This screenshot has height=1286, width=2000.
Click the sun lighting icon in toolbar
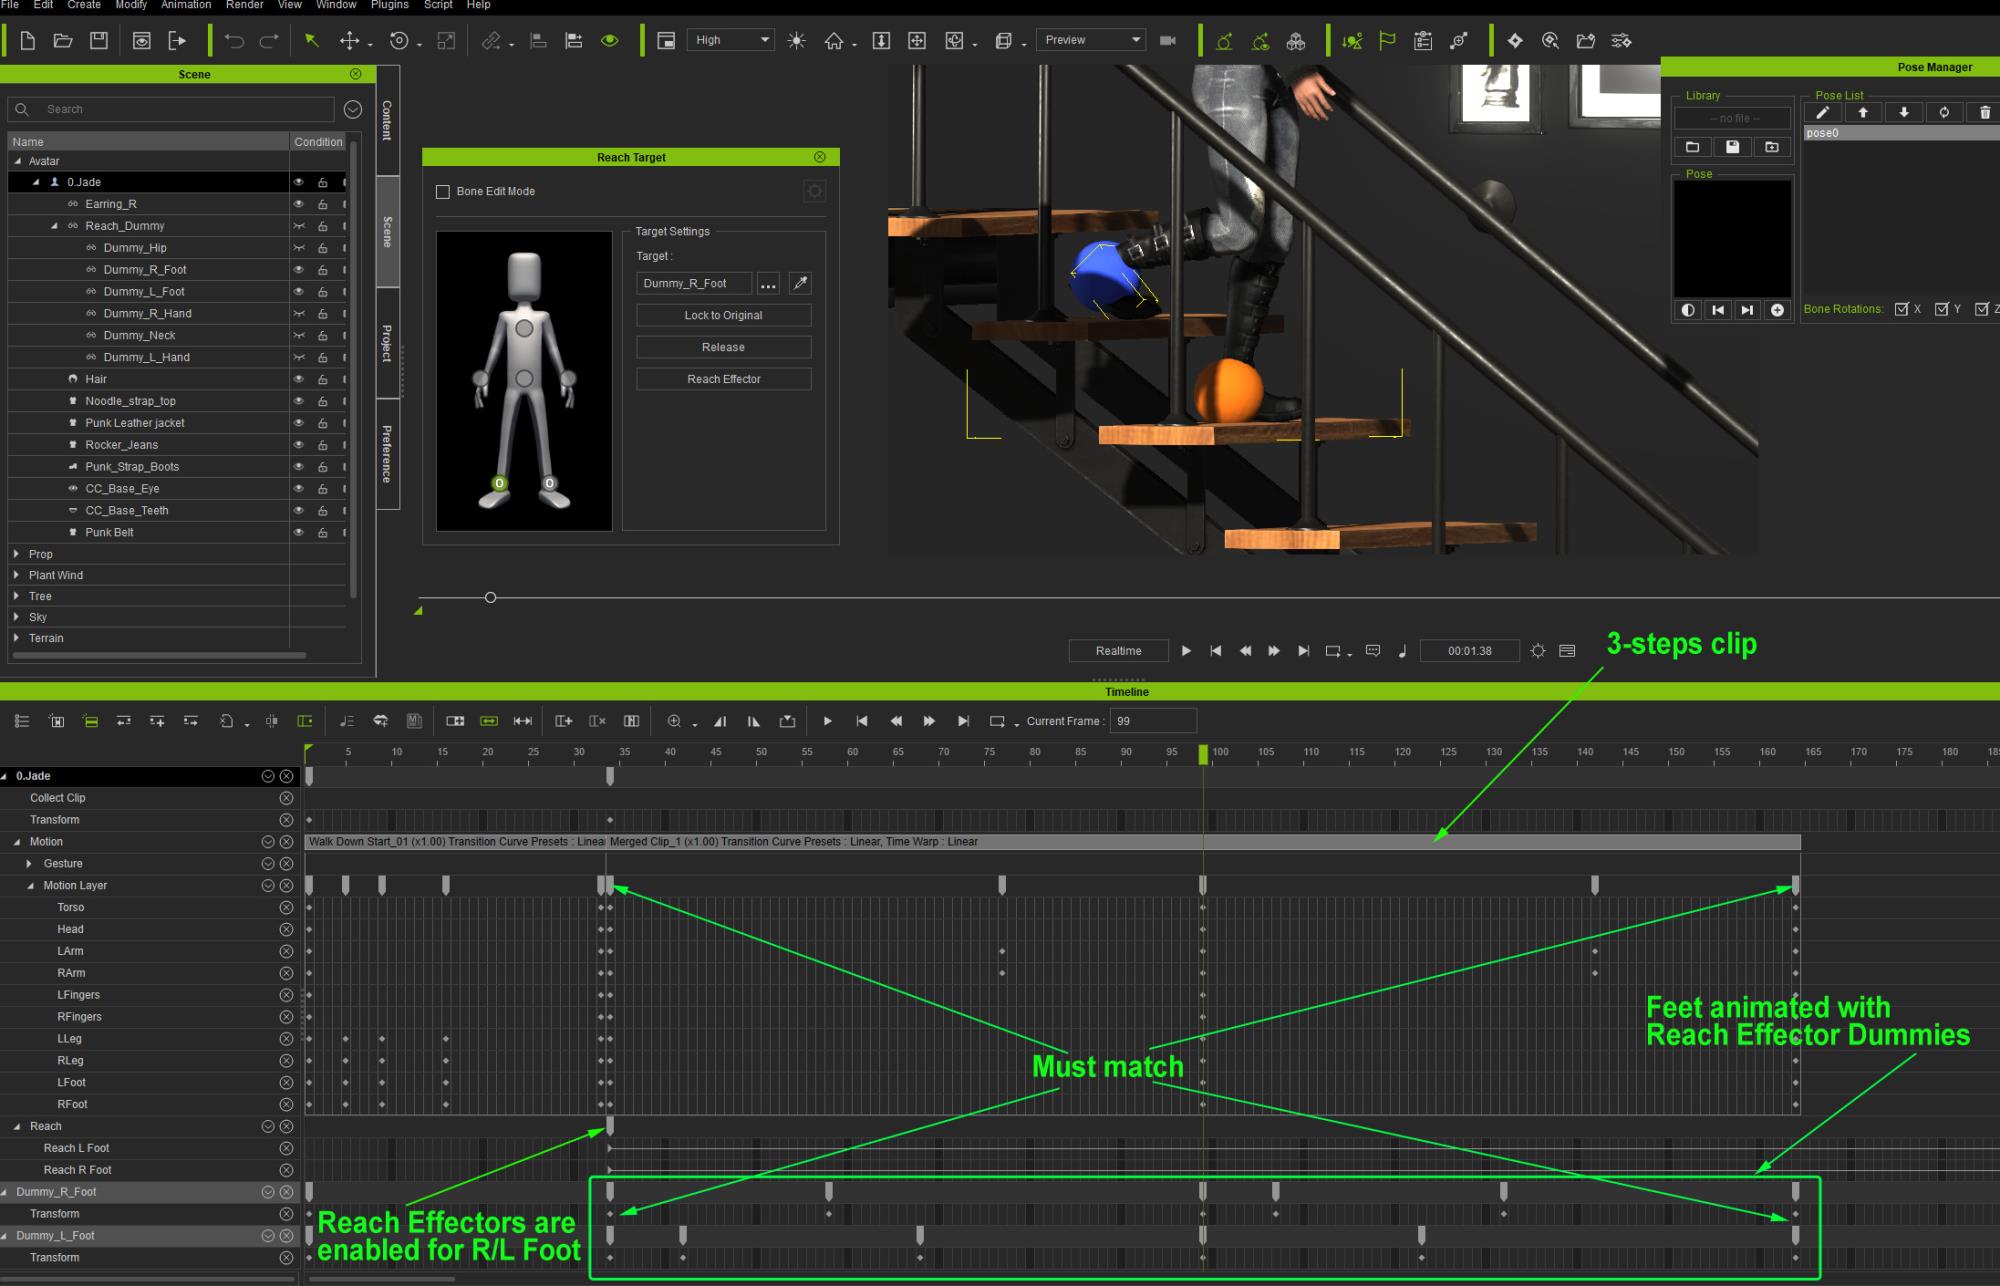tap(797, 41)
